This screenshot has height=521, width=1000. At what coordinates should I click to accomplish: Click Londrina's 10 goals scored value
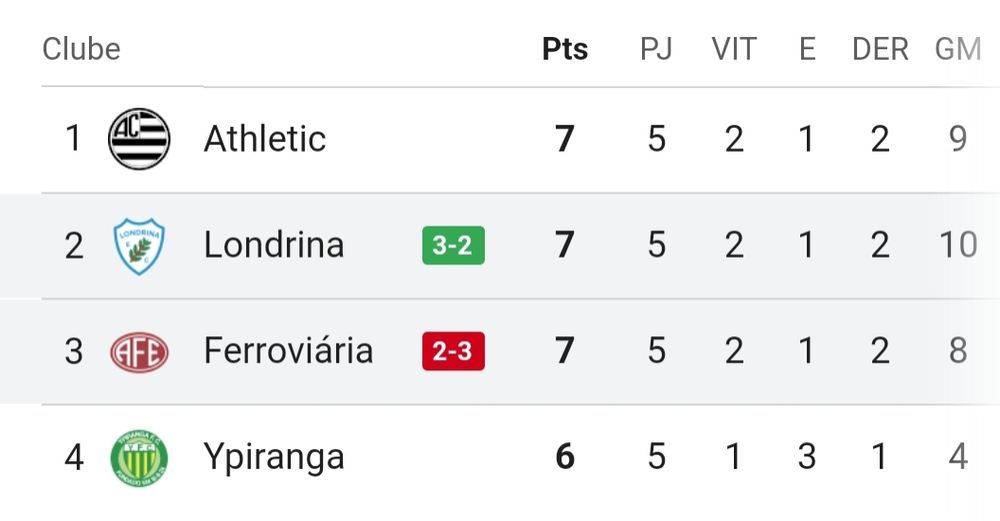tap(958, 245)
